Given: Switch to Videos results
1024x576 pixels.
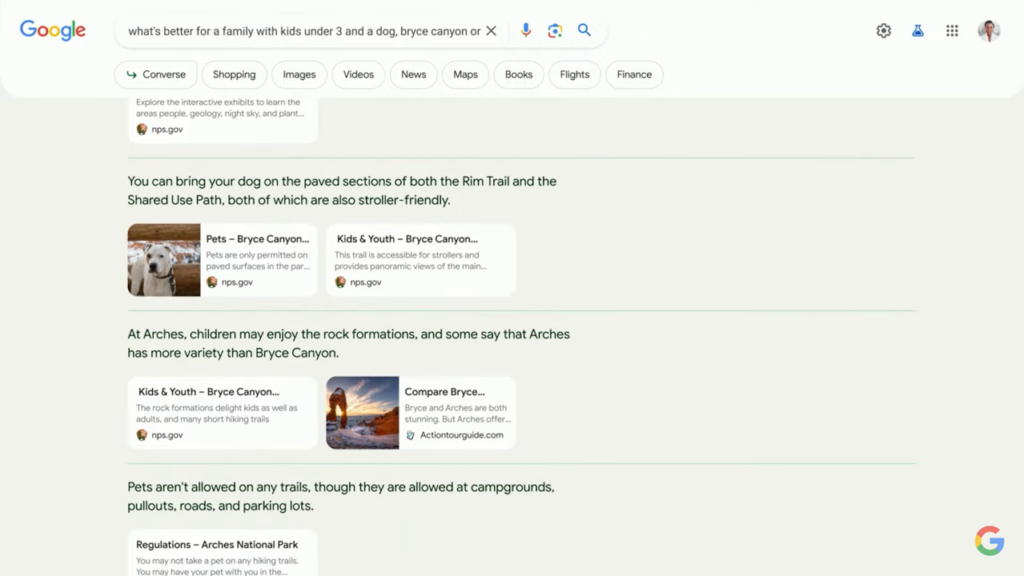Looking at the screenshot, I should pos(359,74).
